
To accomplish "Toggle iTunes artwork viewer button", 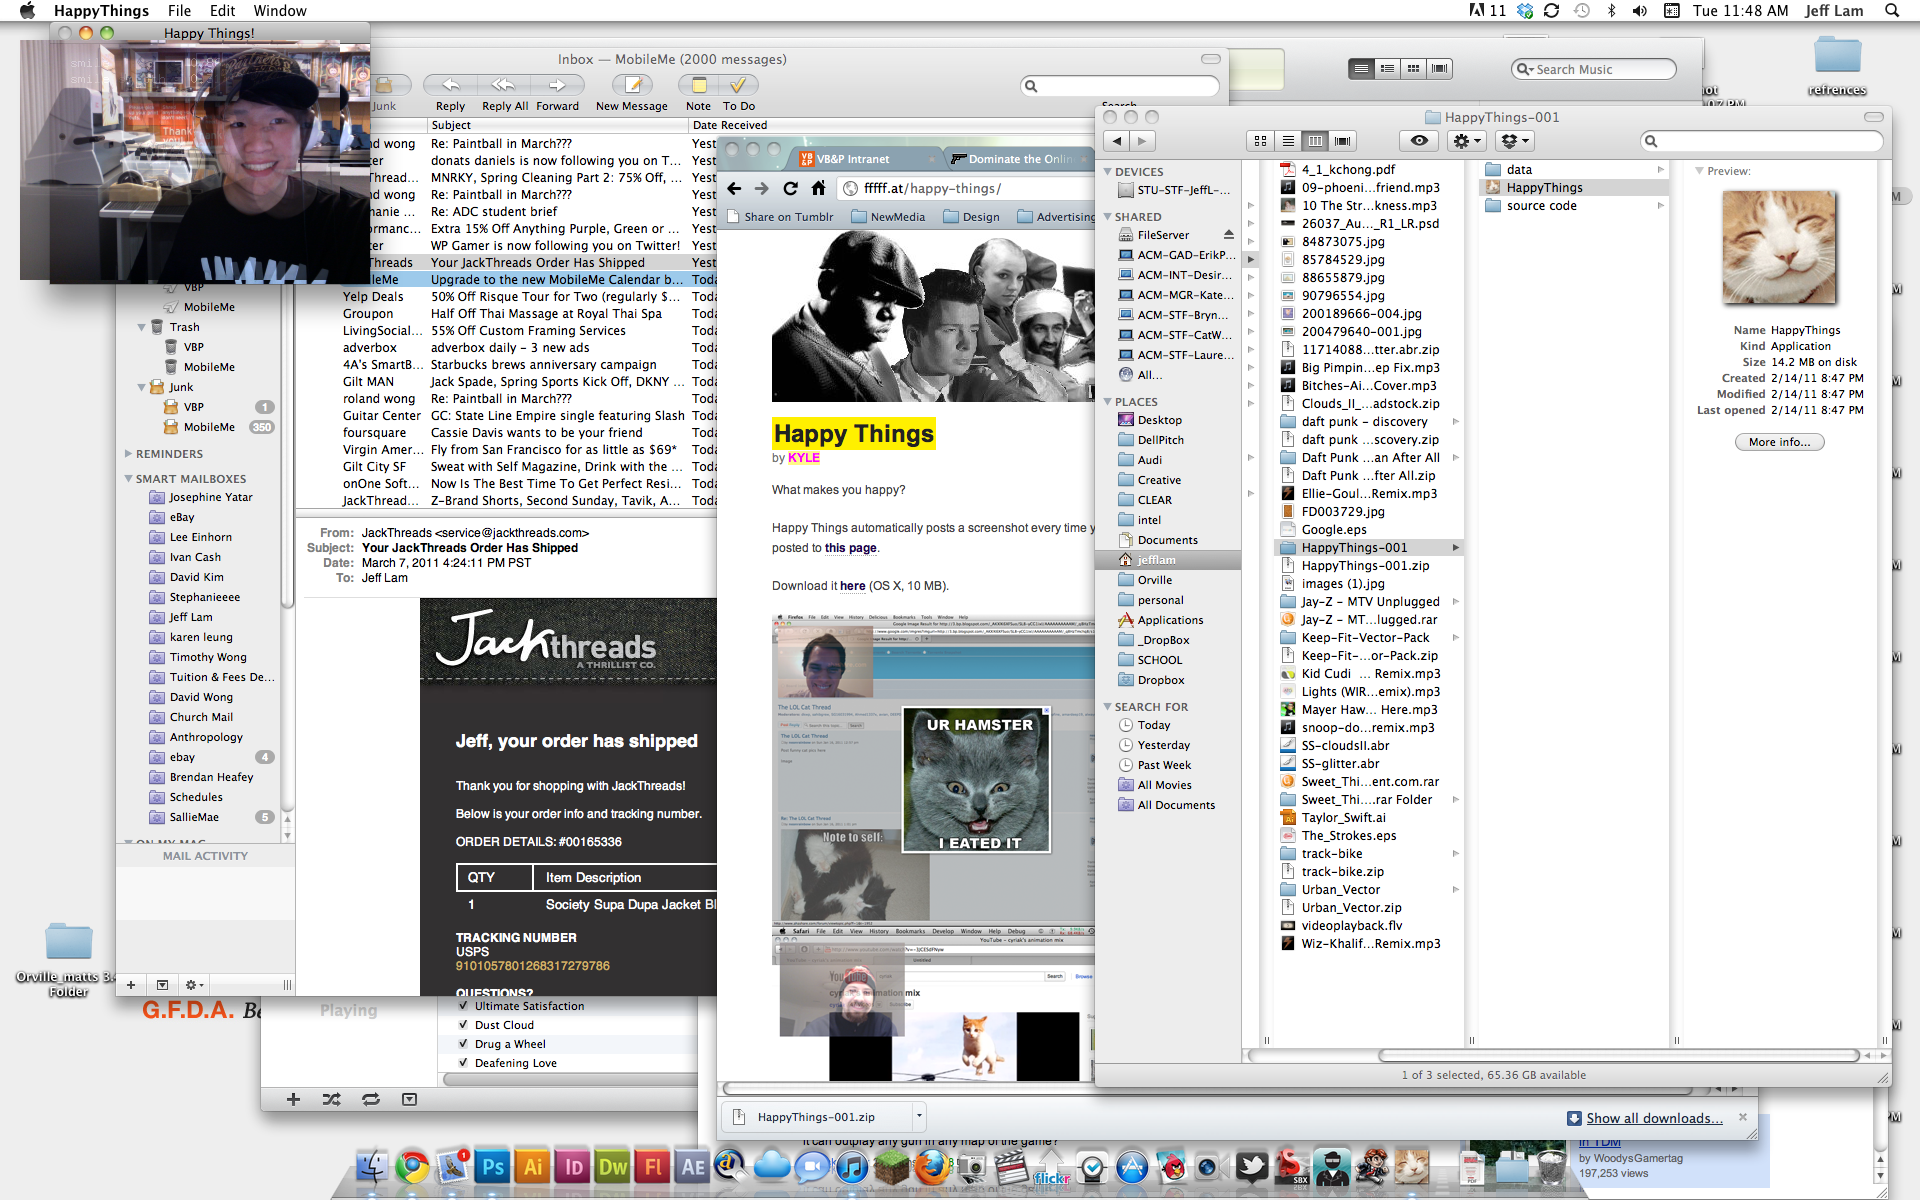I will coord(409,1099).
